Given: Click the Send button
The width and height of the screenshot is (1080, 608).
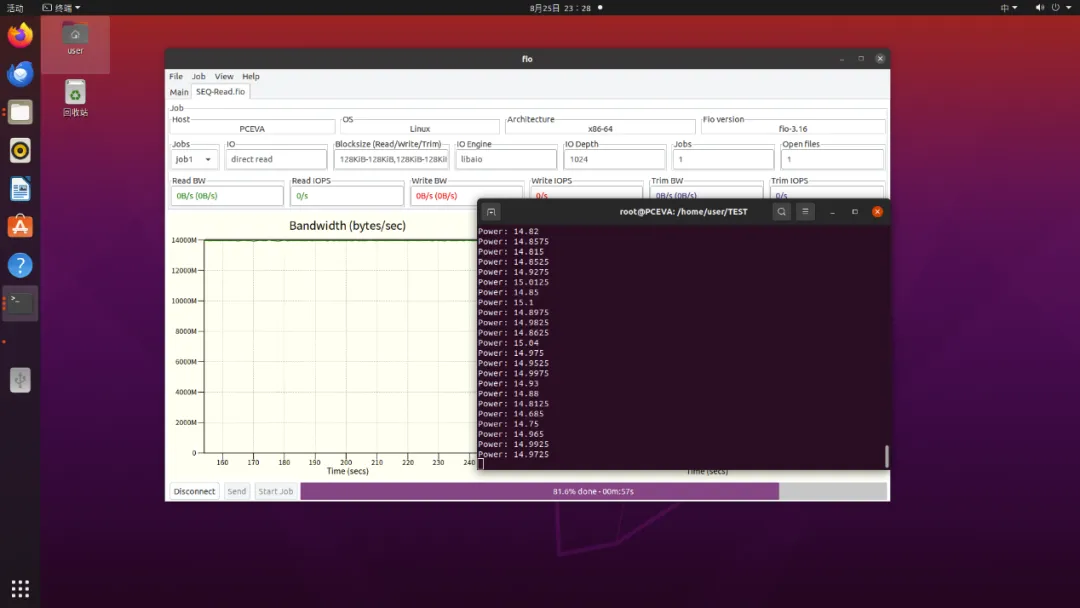Looking at the screenshot, I should [x=236, y=491].
